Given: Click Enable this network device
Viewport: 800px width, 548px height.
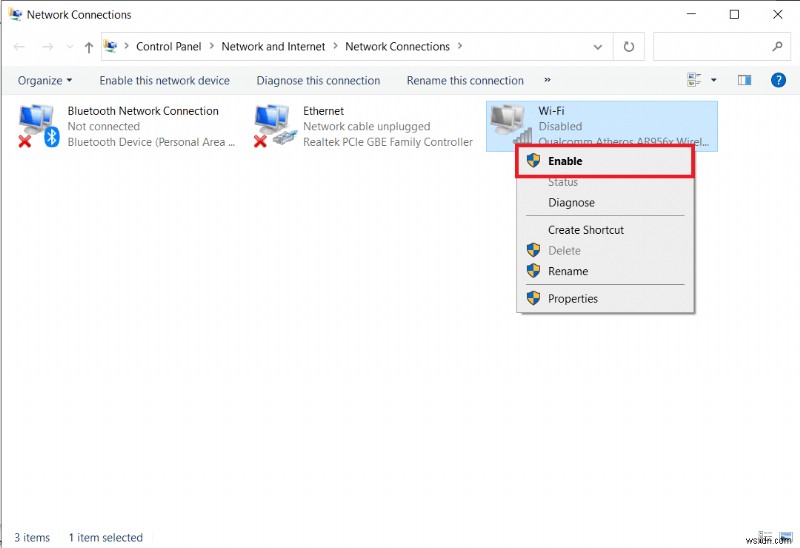Looking at the screenshot, I should coord(164,81).
